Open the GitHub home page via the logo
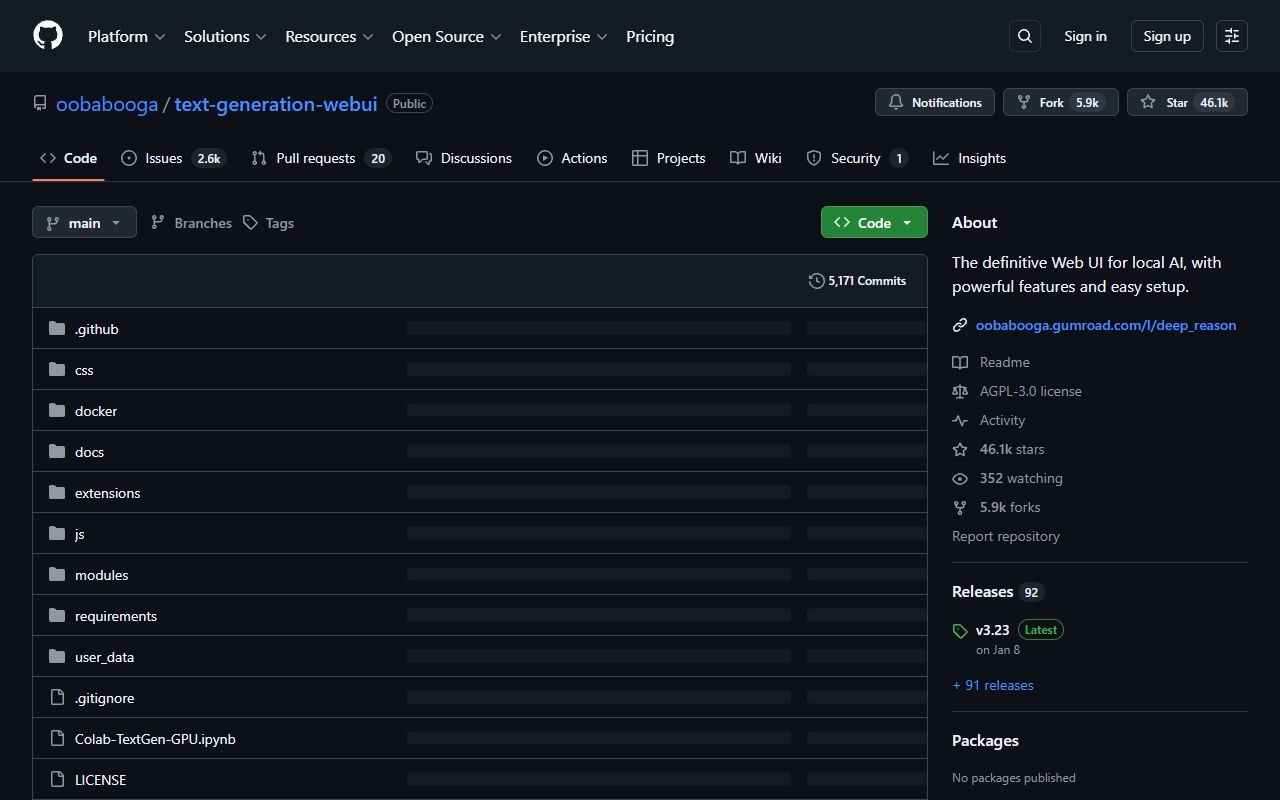This screenshot has width=1280, height=800. pyautogui.click(x=47, y=35)
